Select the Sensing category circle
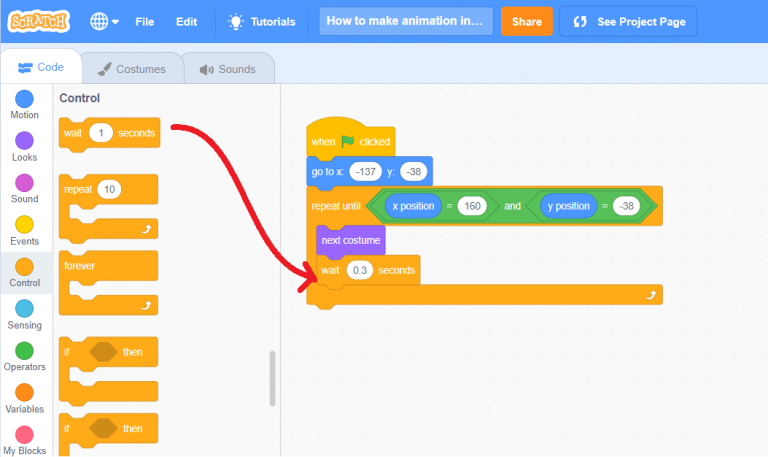 pyautogui.click(x=25, y=309)
